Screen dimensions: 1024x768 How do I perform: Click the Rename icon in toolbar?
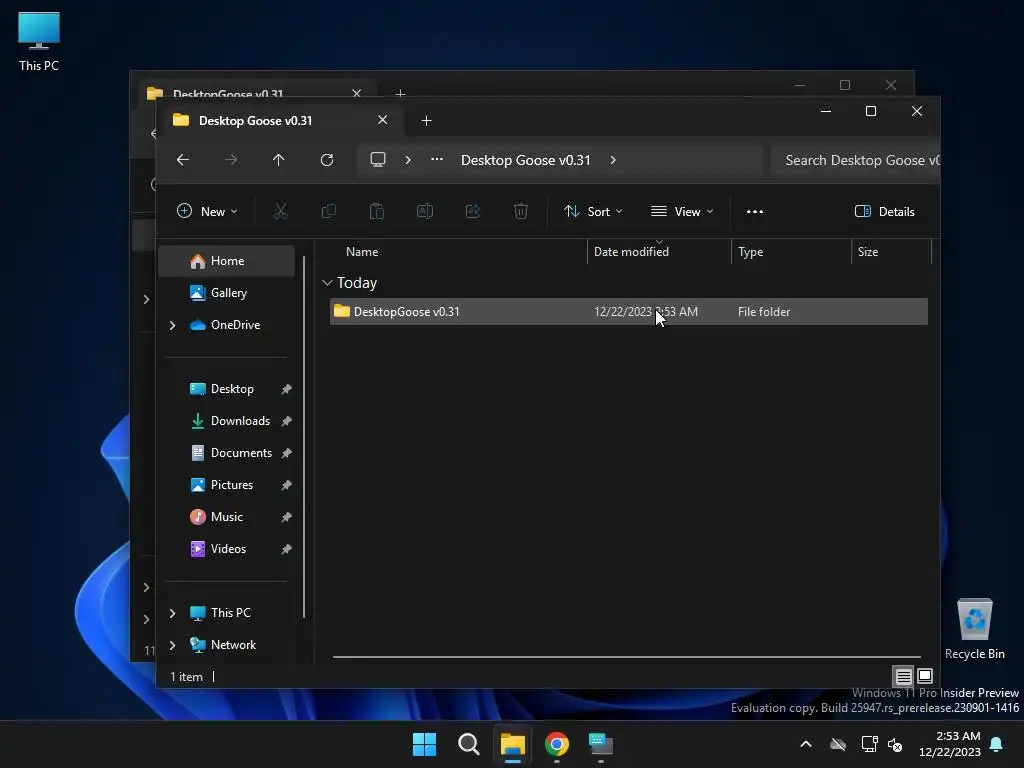(x=425, y=212)
